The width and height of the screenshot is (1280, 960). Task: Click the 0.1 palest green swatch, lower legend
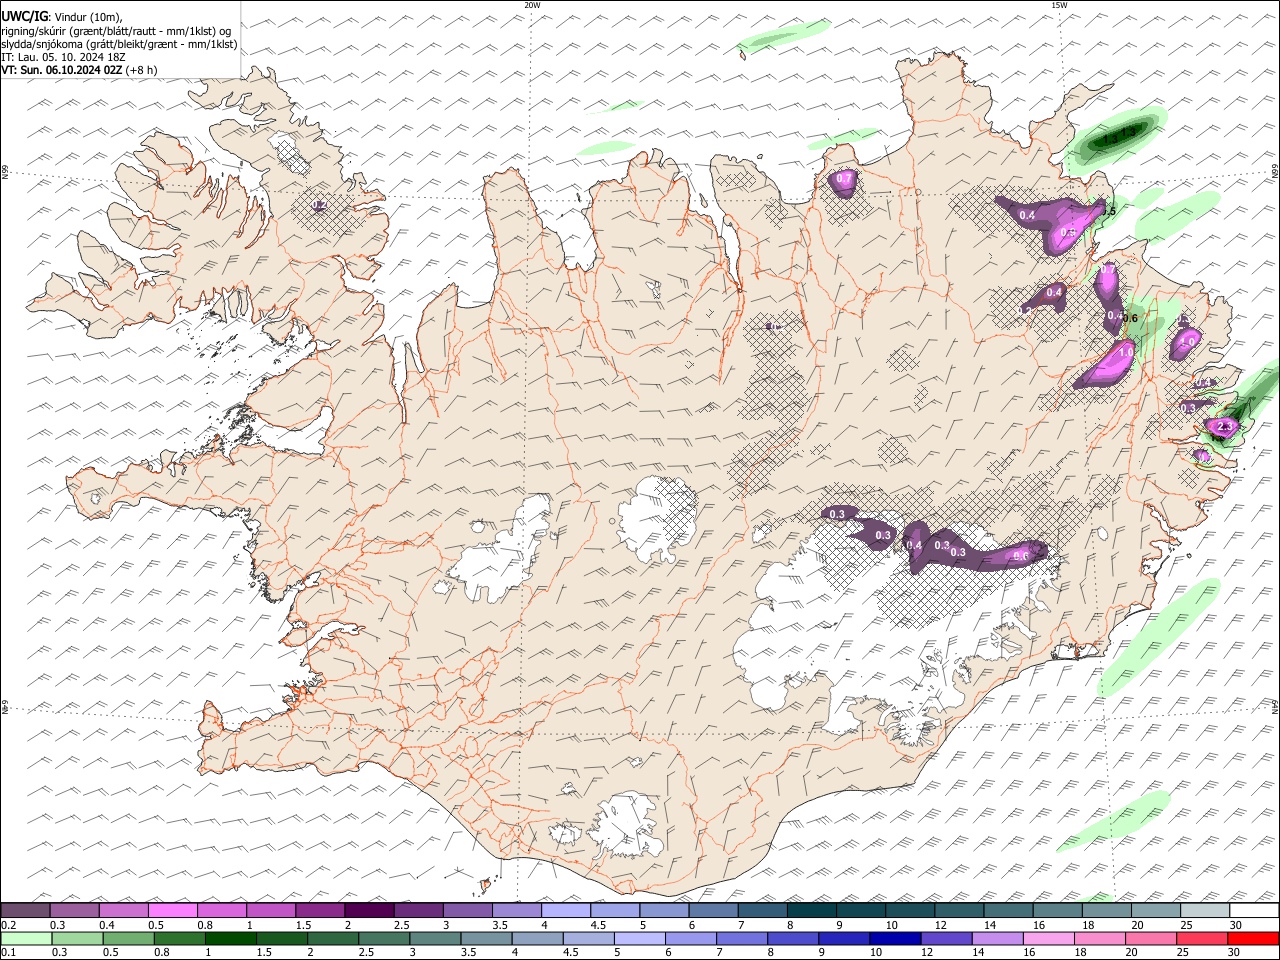(26, 938)
